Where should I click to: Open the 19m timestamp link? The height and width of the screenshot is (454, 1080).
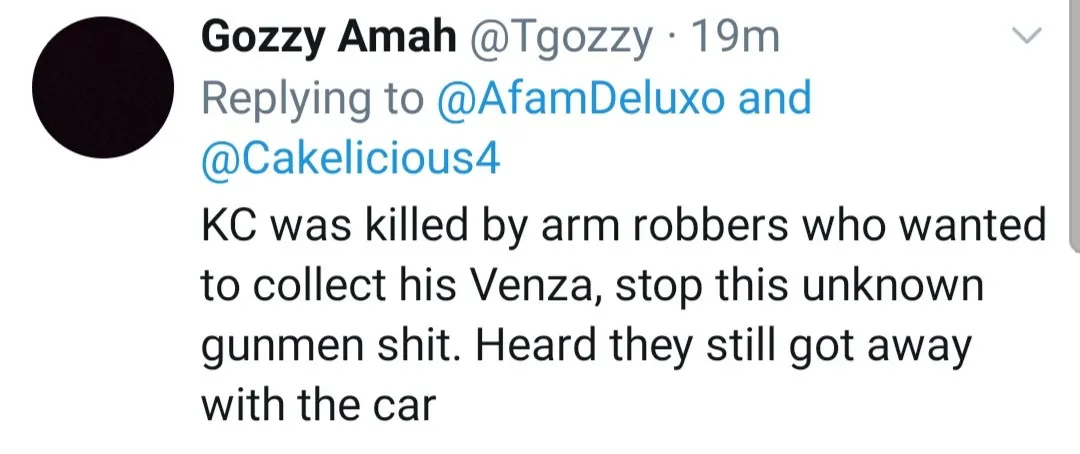736,38
